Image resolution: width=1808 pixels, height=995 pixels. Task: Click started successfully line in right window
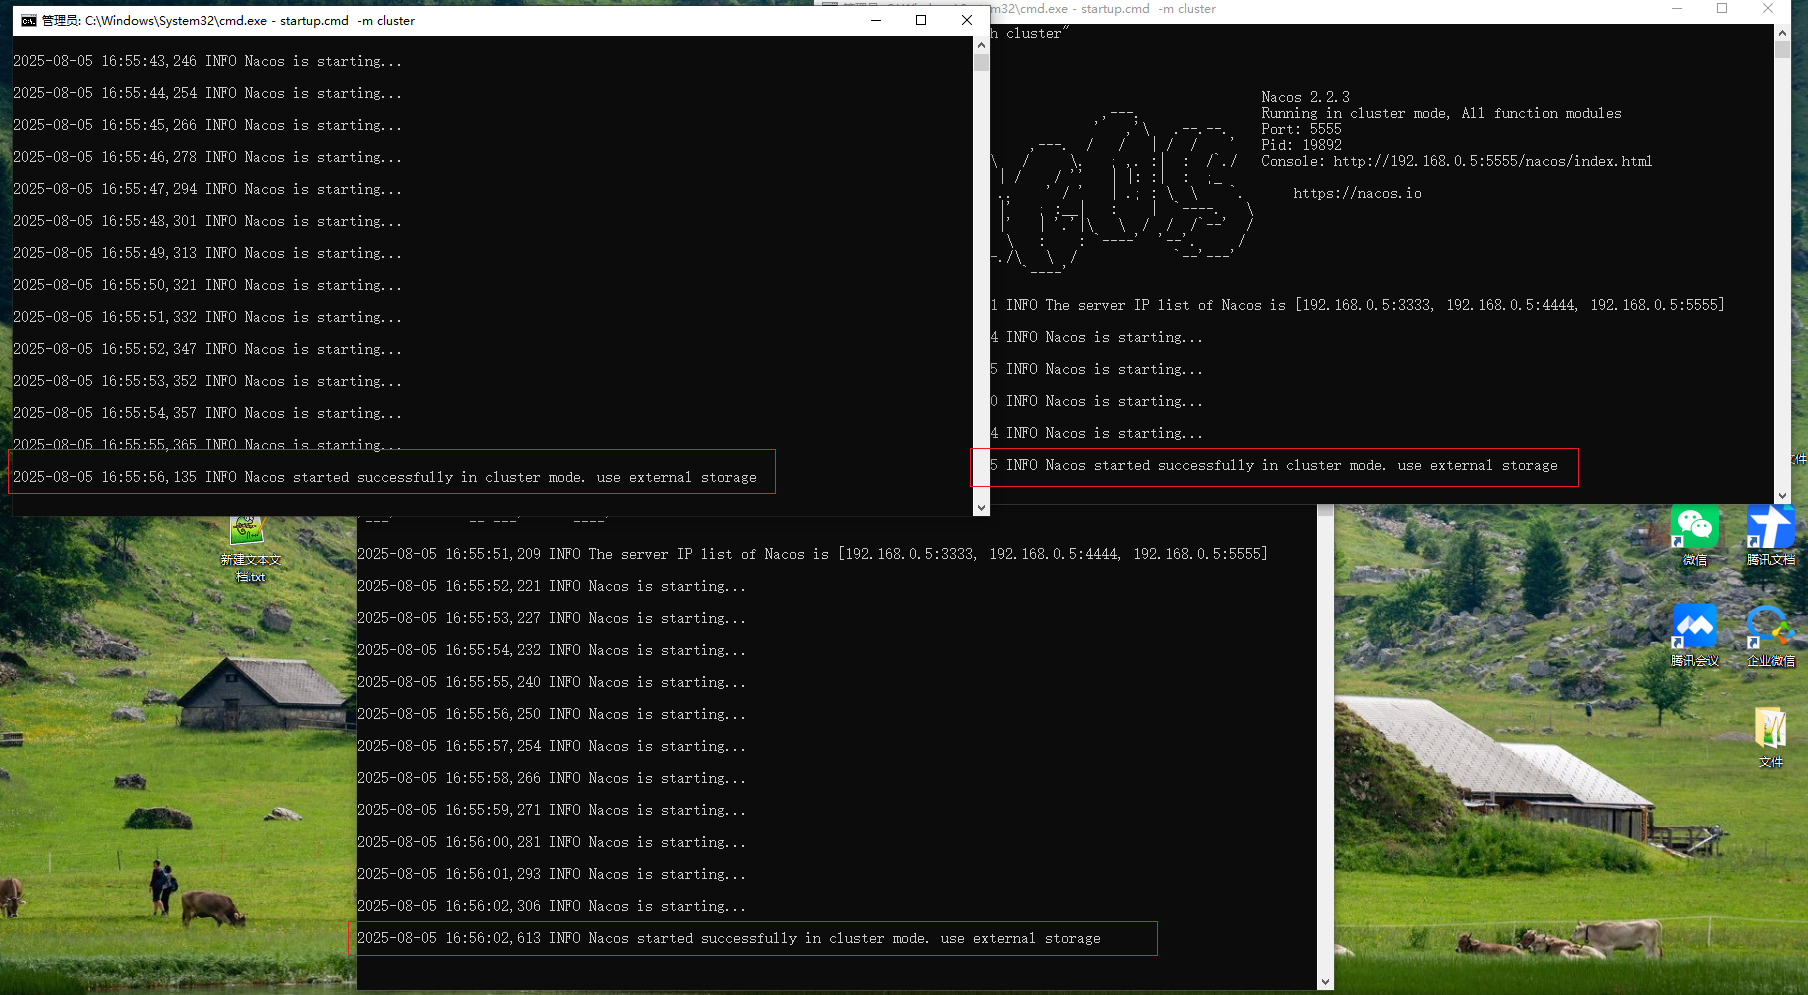point(1274,465)
